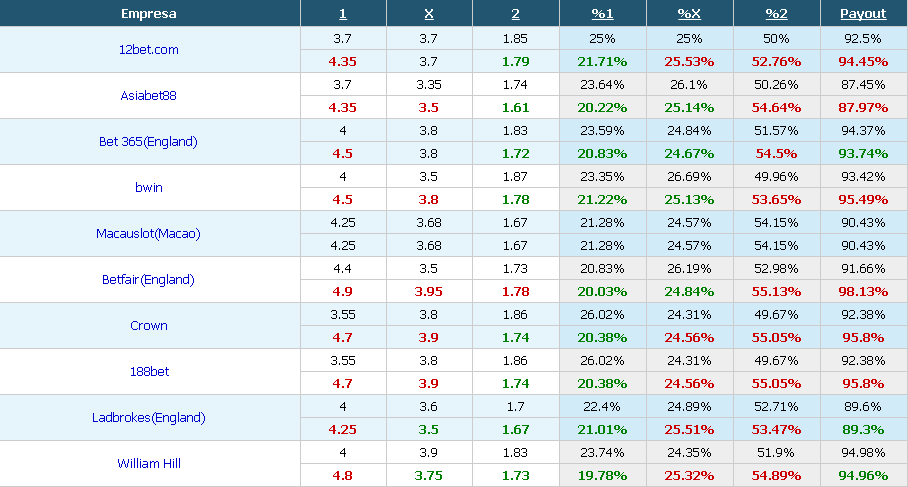Select Asiabet88 current payout 87.97%
Viewport: 908px width, 487px height.
pyautogui.click(x=863, y=108)
